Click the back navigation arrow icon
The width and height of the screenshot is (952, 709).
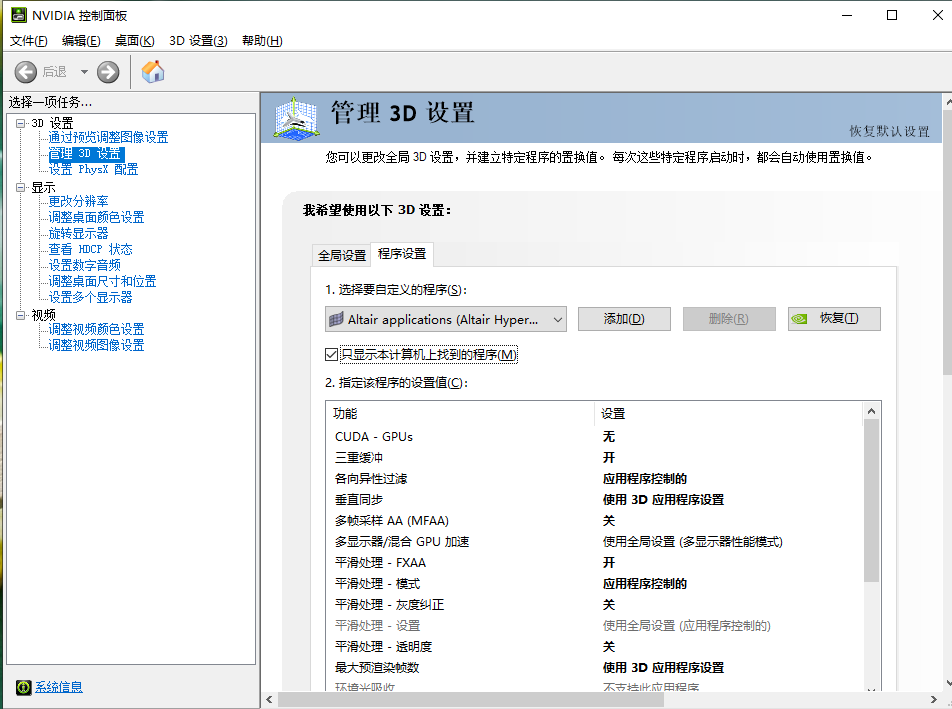point(27,71)
